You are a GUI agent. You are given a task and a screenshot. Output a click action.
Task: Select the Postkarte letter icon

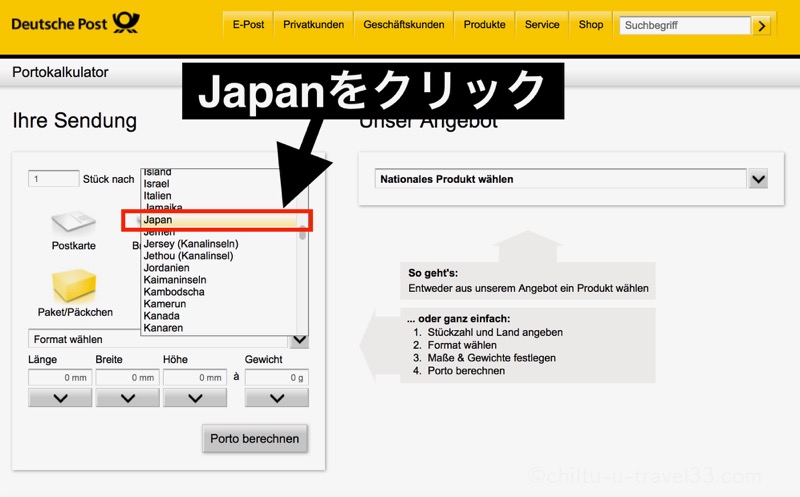click(x=73, y=221)
